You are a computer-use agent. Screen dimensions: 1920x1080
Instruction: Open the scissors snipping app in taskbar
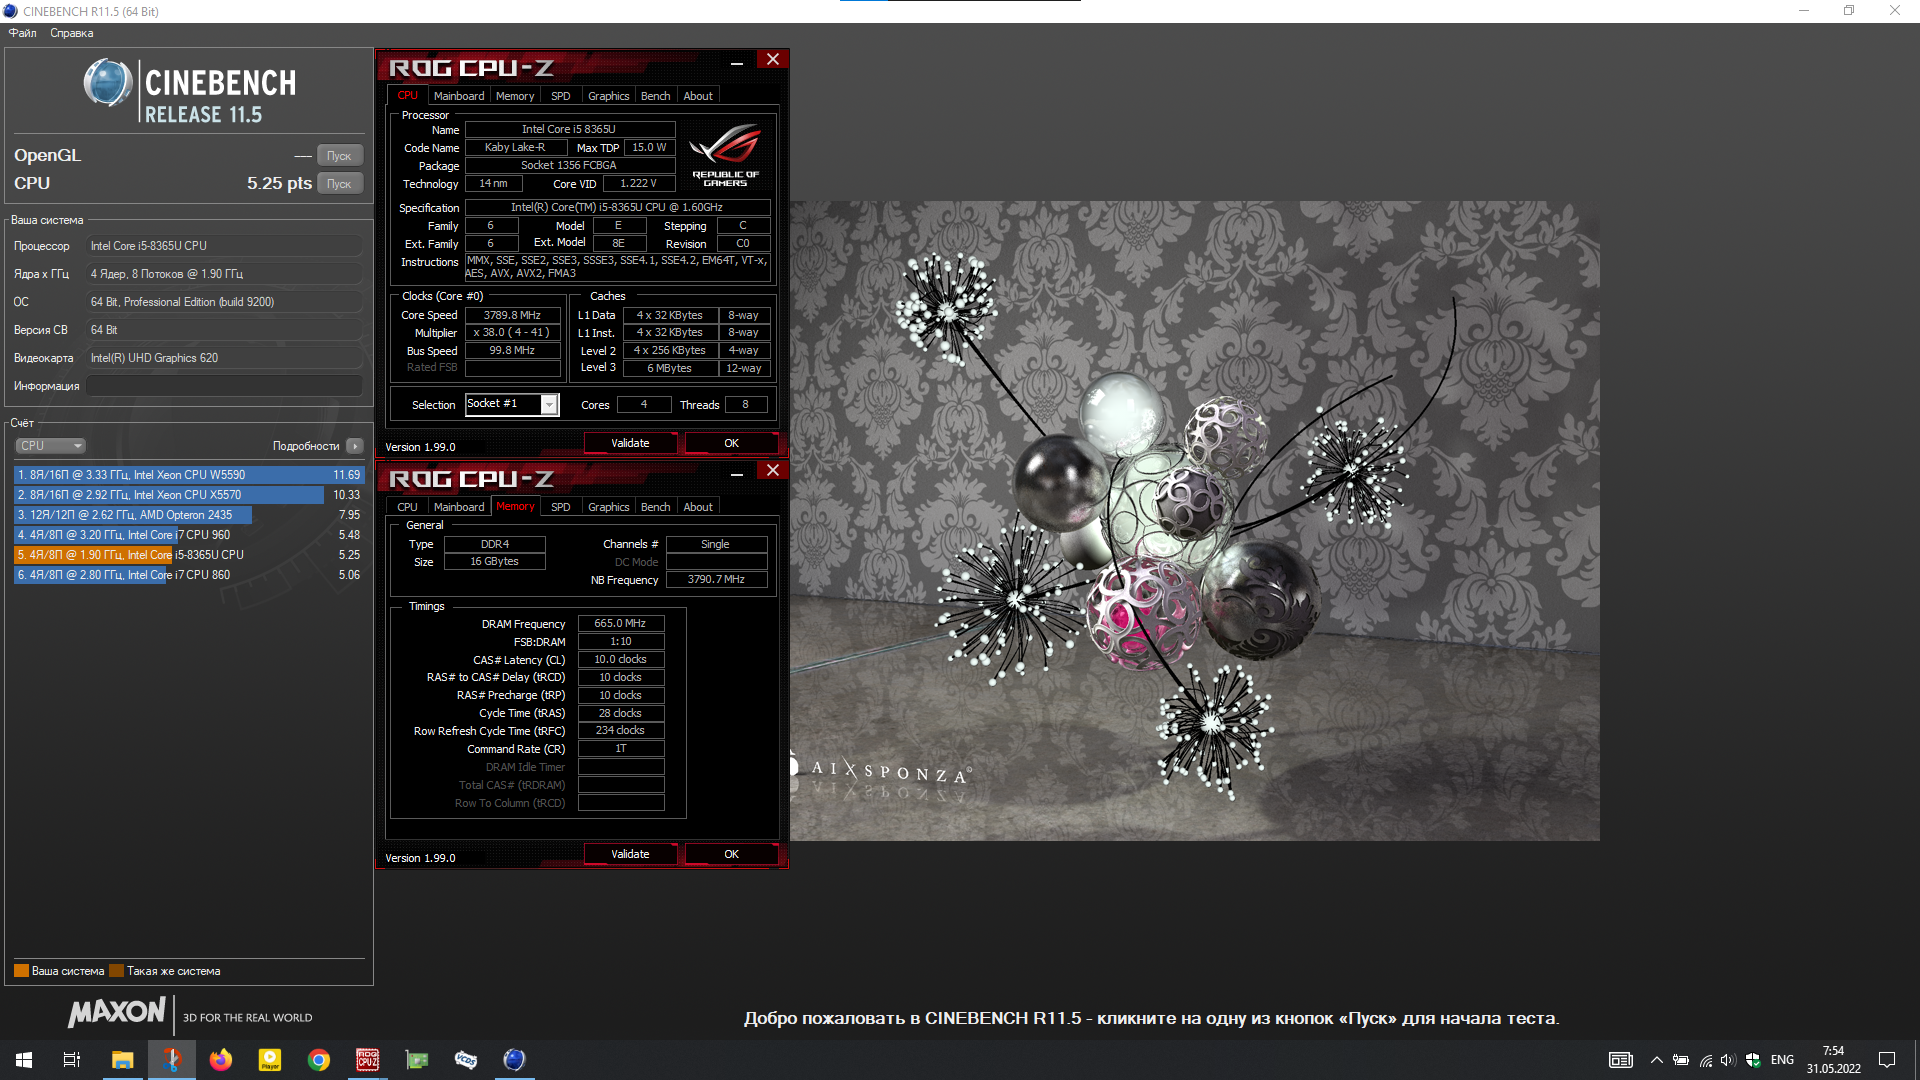pyautogui.click(x=171, y=1060)
